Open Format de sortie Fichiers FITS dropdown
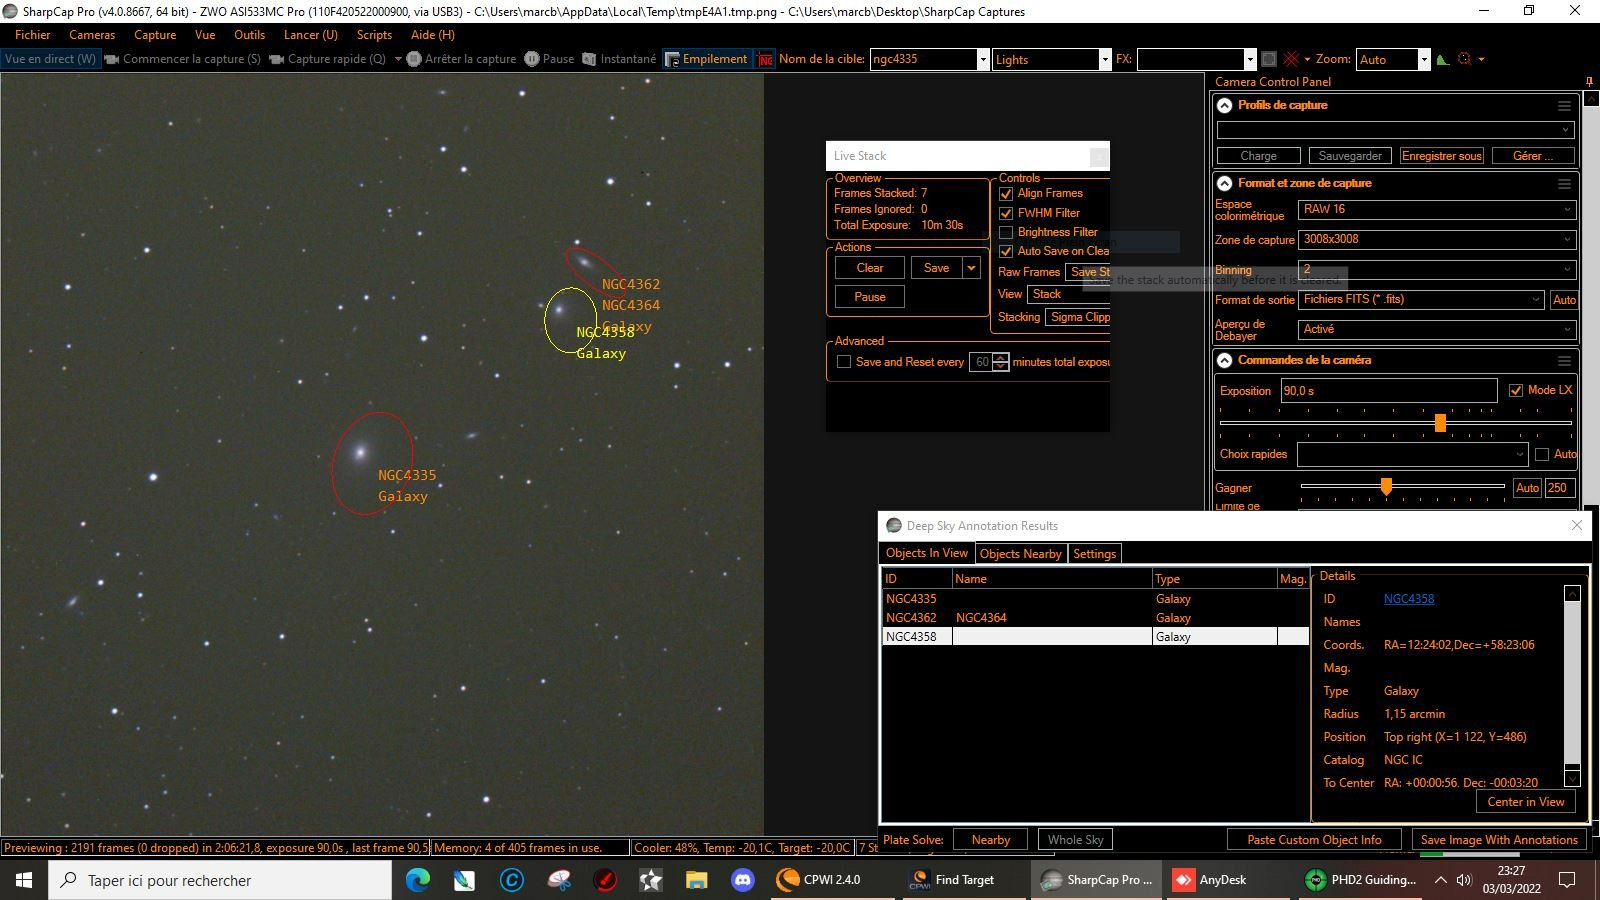The height and width of the screenshot is (900, 1600). 1422,300
